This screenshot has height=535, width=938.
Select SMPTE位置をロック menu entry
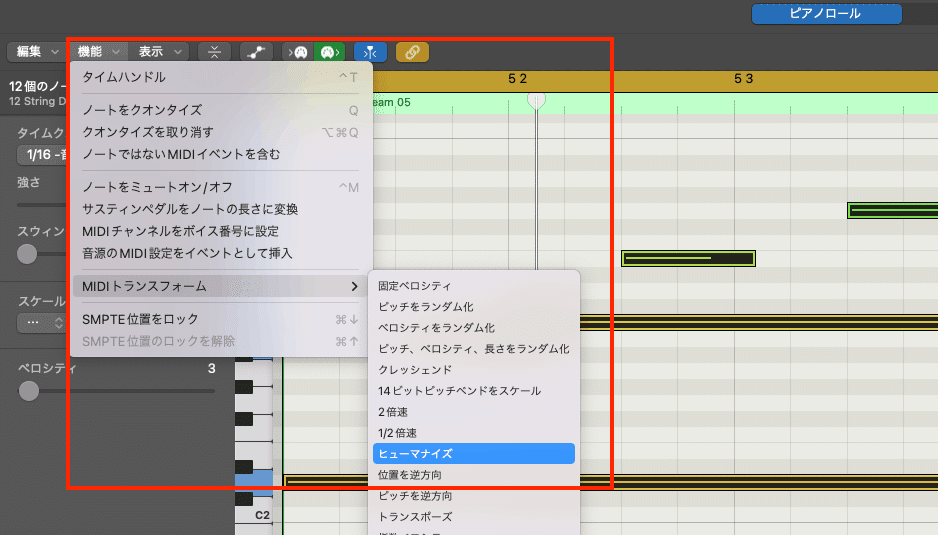pyautogui.click(x=220, y=320)
